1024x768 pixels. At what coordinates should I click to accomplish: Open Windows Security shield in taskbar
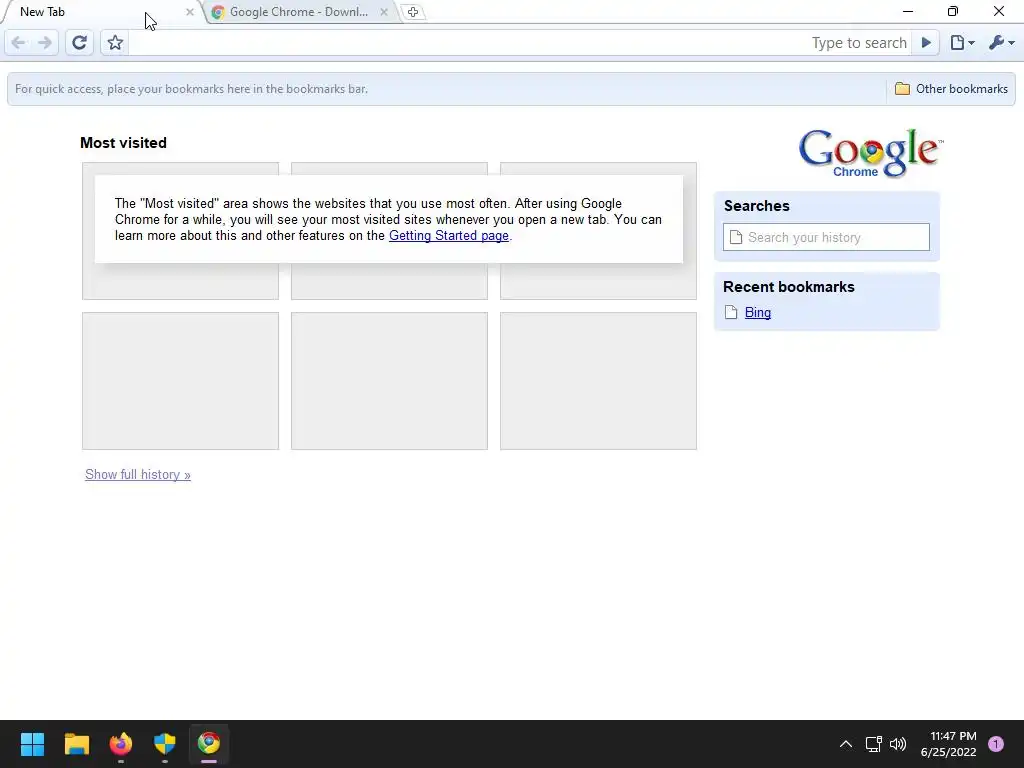[165, 744]
